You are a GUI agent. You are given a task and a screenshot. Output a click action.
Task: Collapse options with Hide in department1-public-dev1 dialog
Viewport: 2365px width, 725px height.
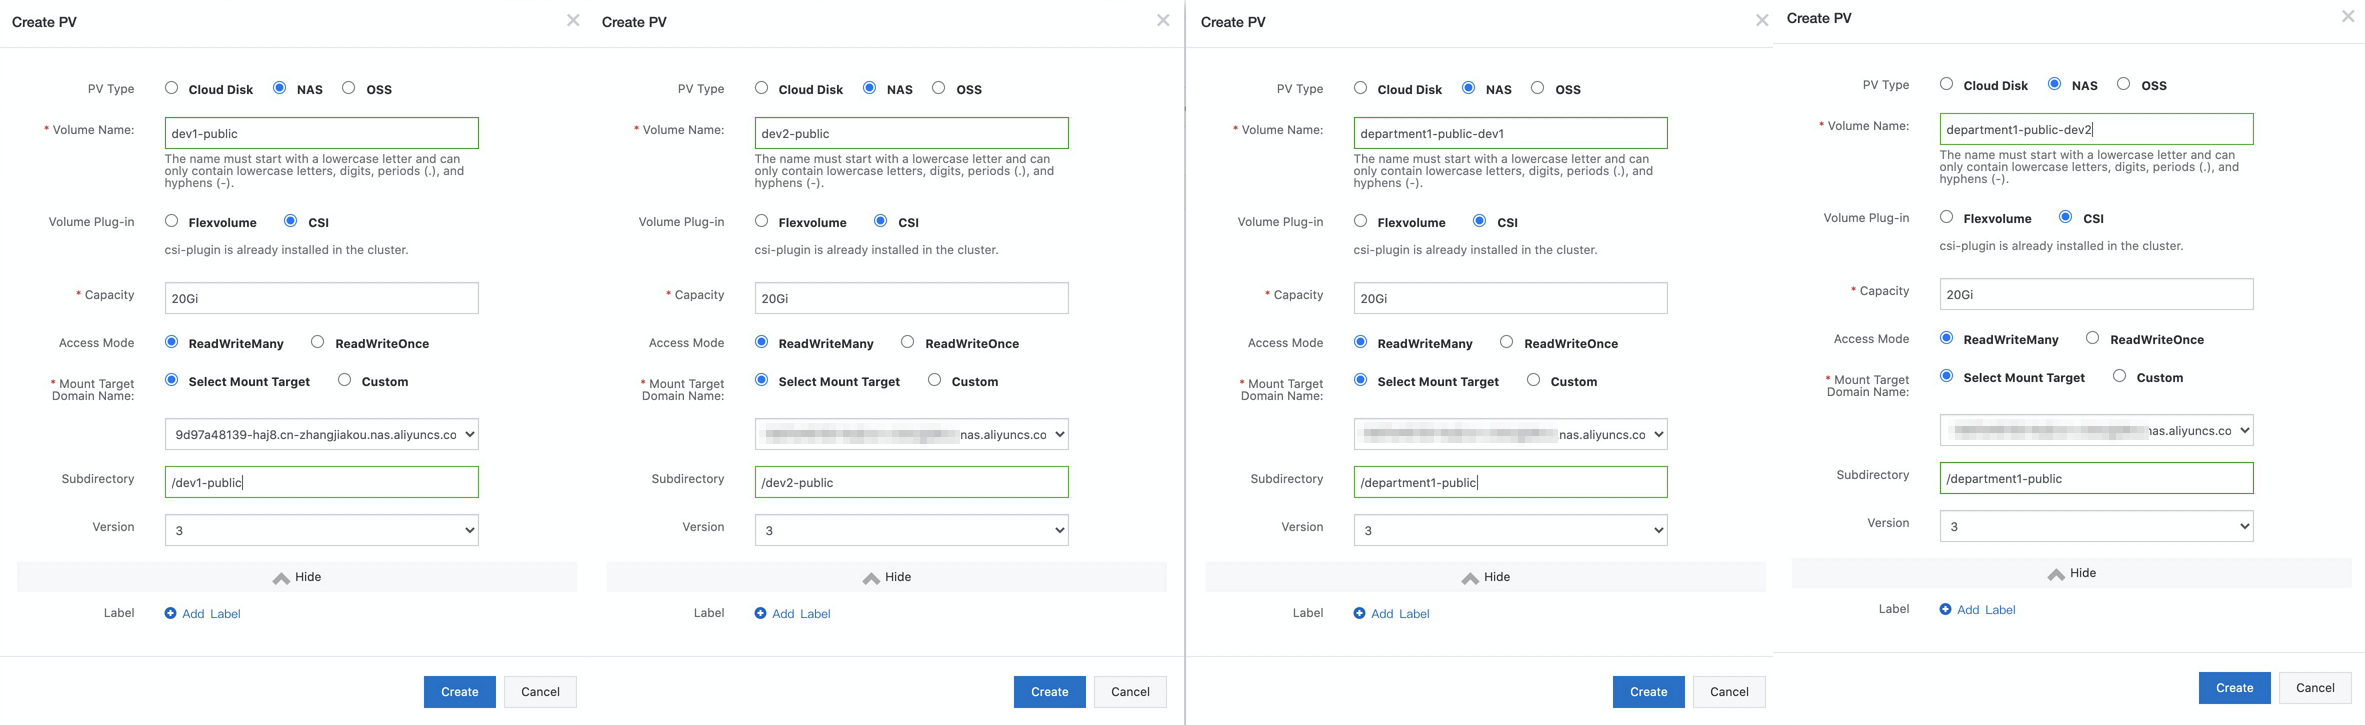(x=1486, y=577)
